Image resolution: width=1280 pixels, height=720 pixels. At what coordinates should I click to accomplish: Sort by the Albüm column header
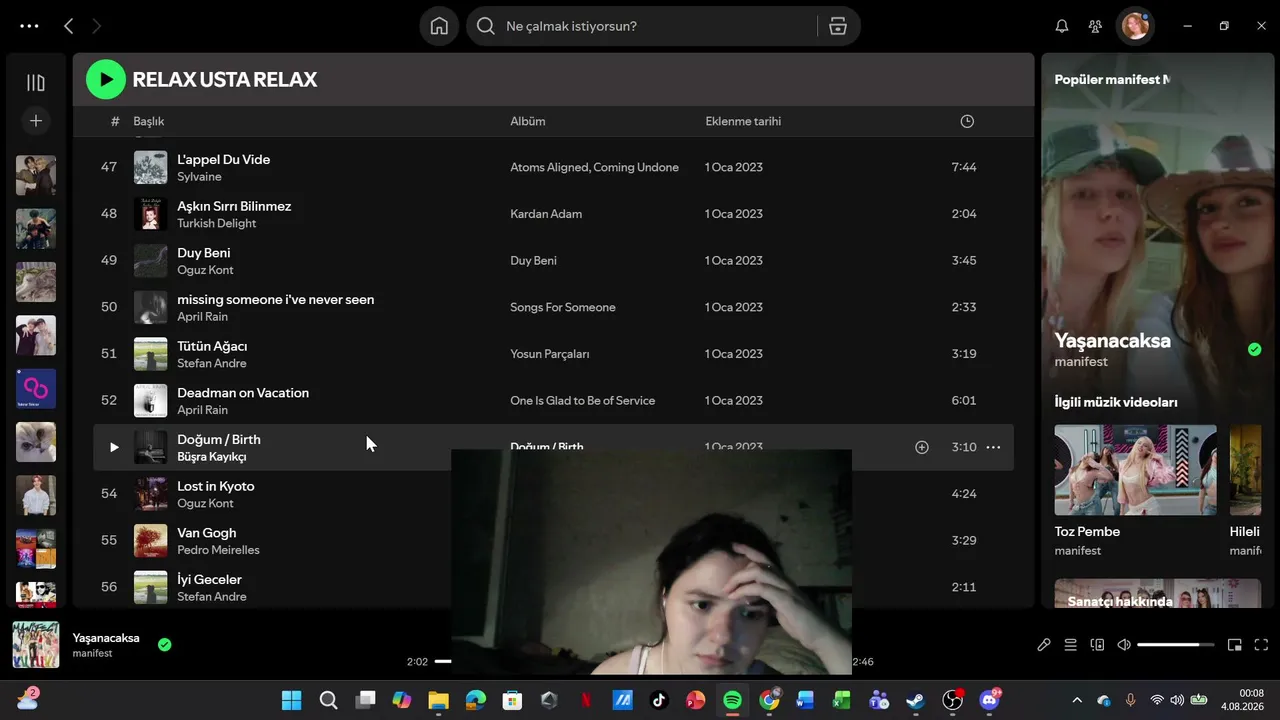pyautogui.click(x=528, y=121)
